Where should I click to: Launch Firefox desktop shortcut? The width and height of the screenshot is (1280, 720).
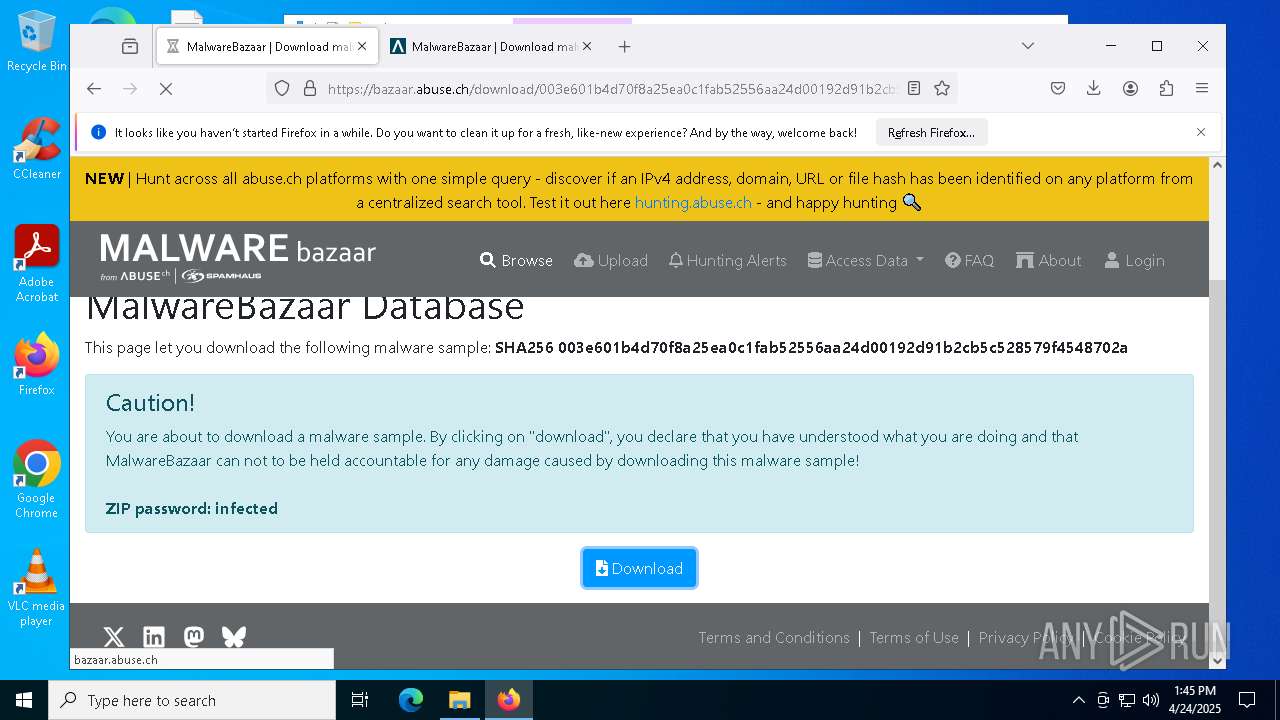point(36,364)
